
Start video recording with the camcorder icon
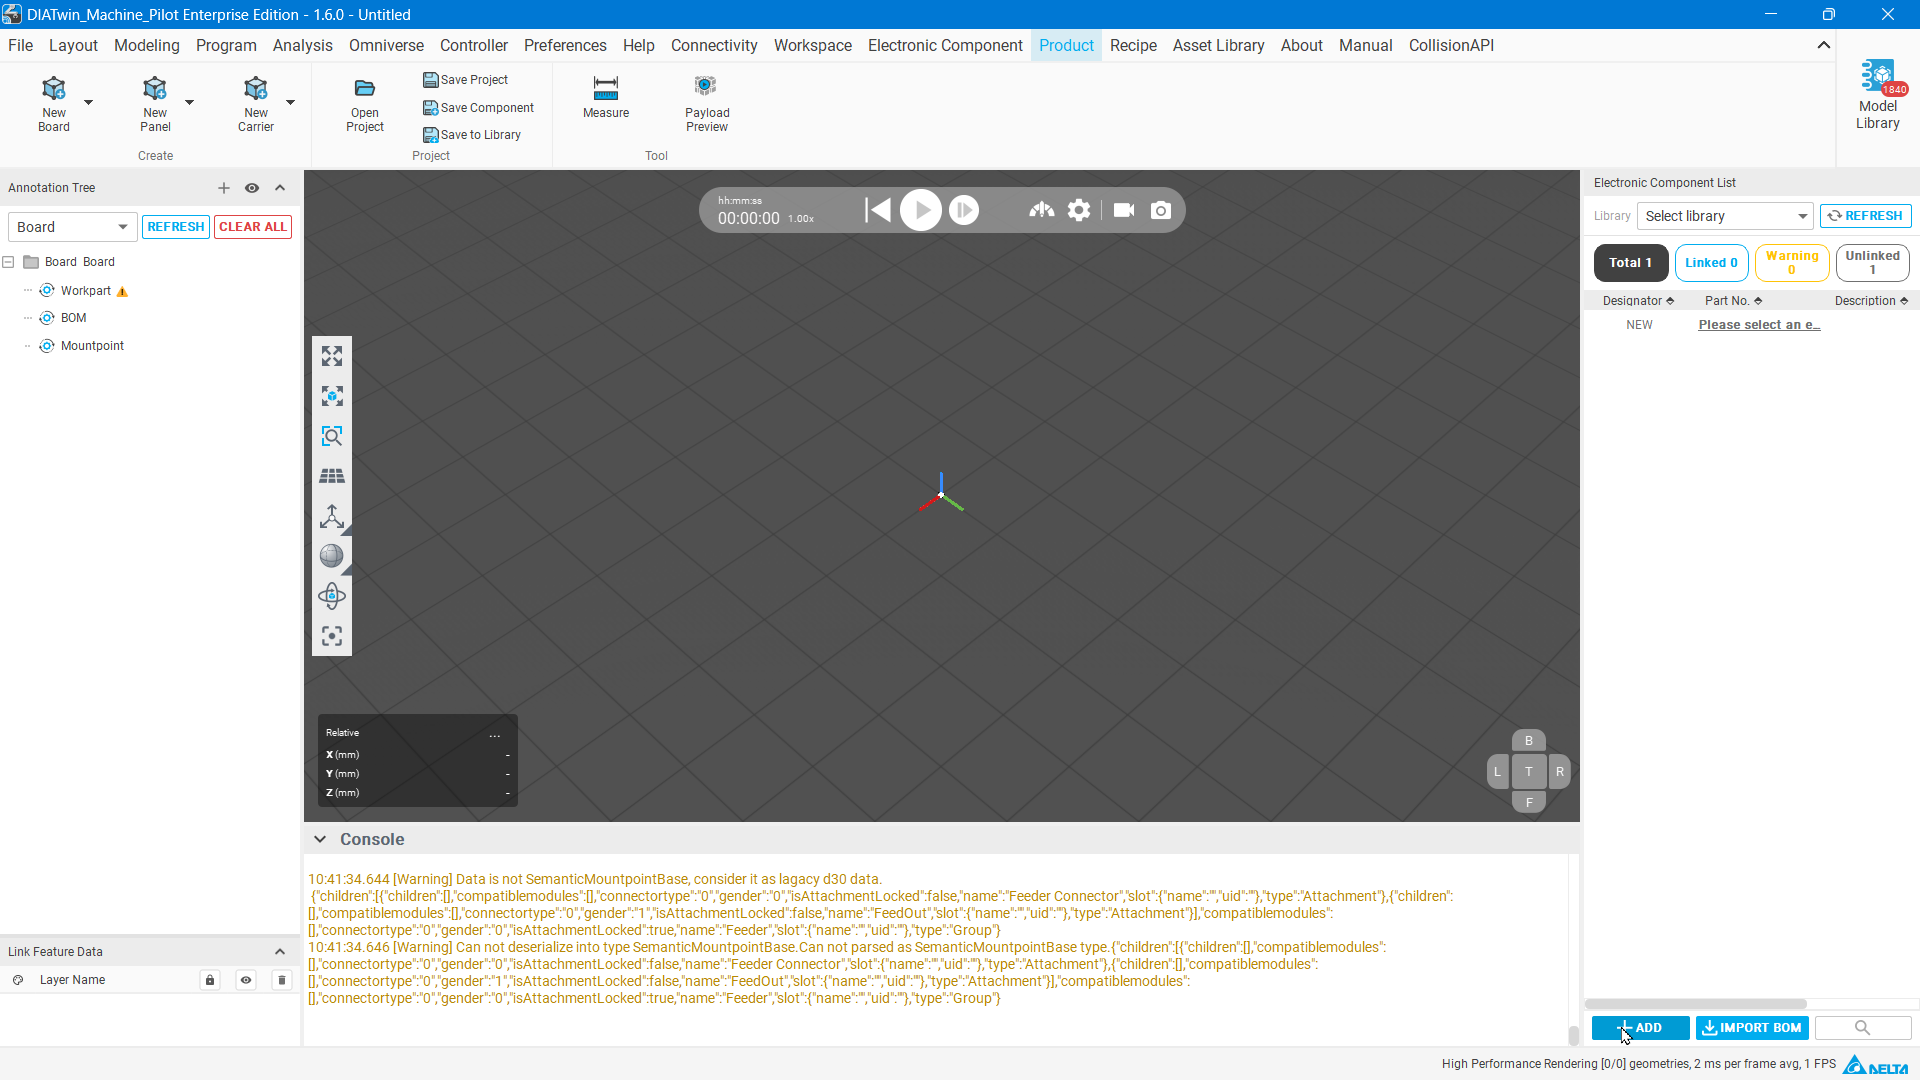coord(1124,210)
